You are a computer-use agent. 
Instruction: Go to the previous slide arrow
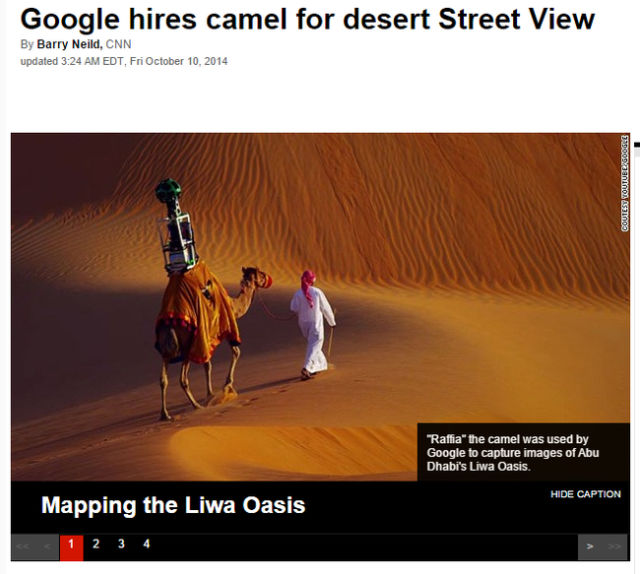pos(47,547)
